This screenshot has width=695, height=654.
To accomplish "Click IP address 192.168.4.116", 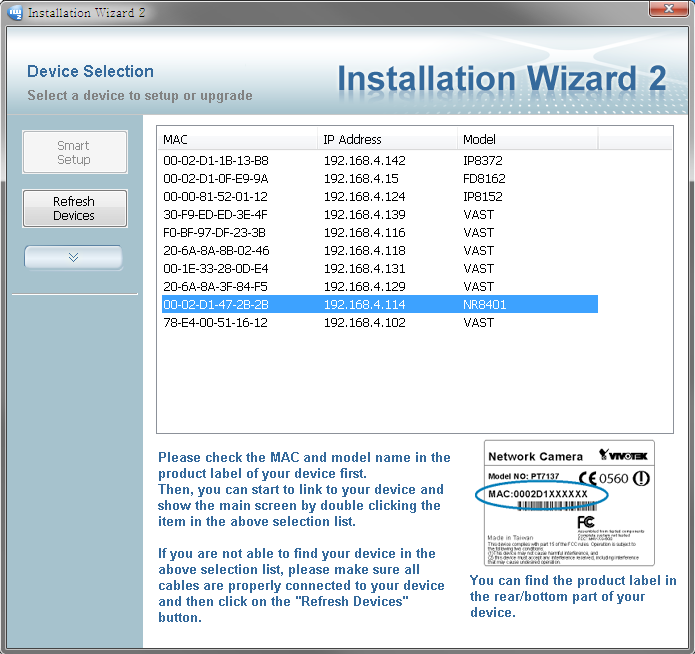I will coord(365,233).
